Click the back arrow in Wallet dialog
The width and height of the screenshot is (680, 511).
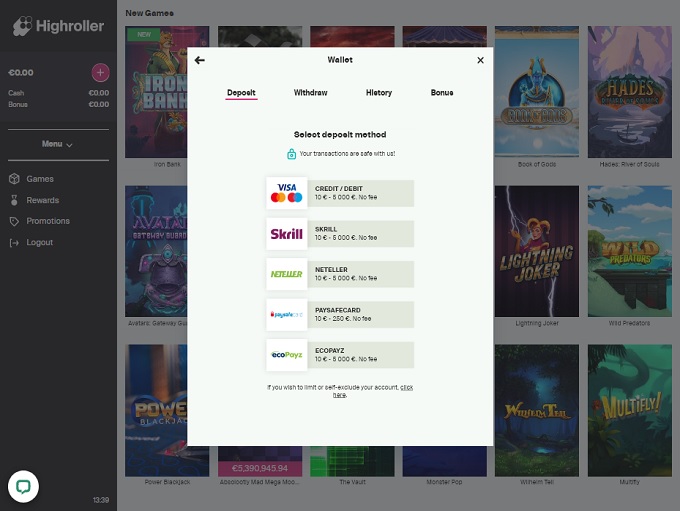199,60
